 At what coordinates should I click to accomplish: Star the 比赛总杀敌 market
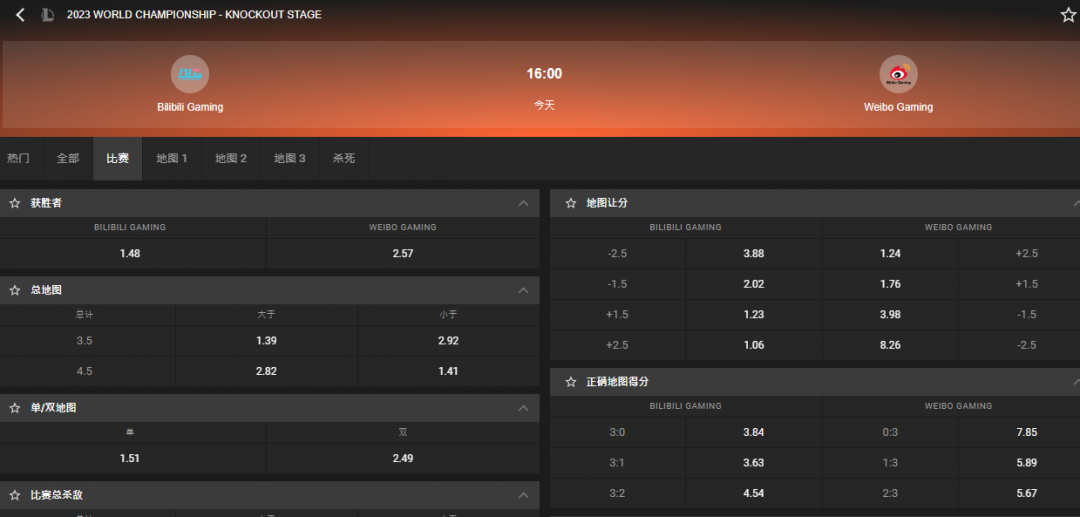tap(14, 495)
